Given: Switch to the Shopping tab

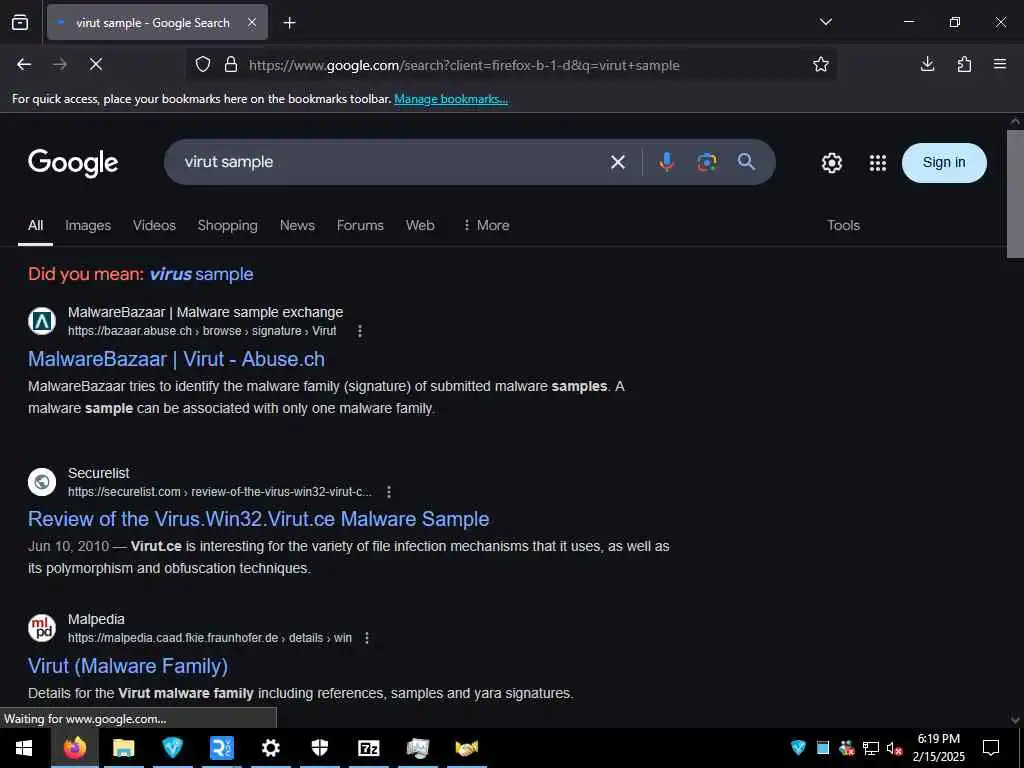Looking at the screenshot, I should click(x=227, y=225).
